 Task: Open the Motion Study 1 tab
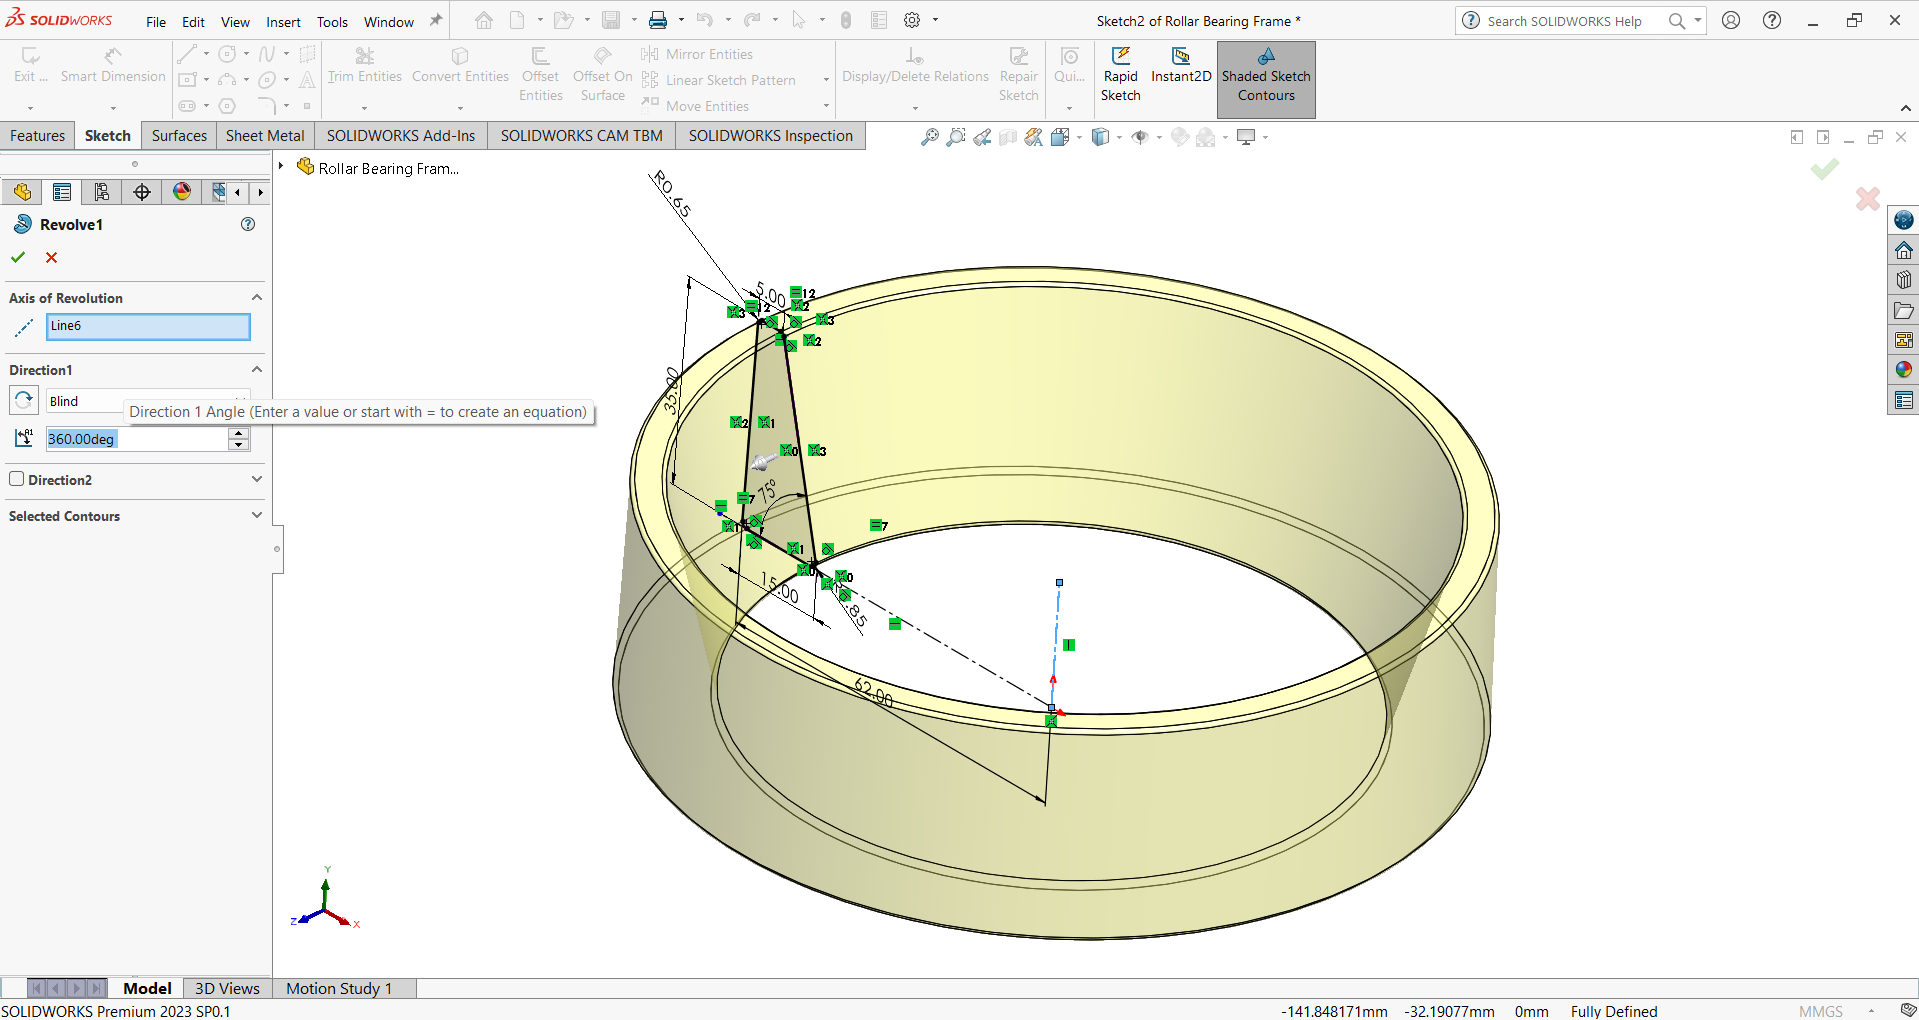[339, 988]
